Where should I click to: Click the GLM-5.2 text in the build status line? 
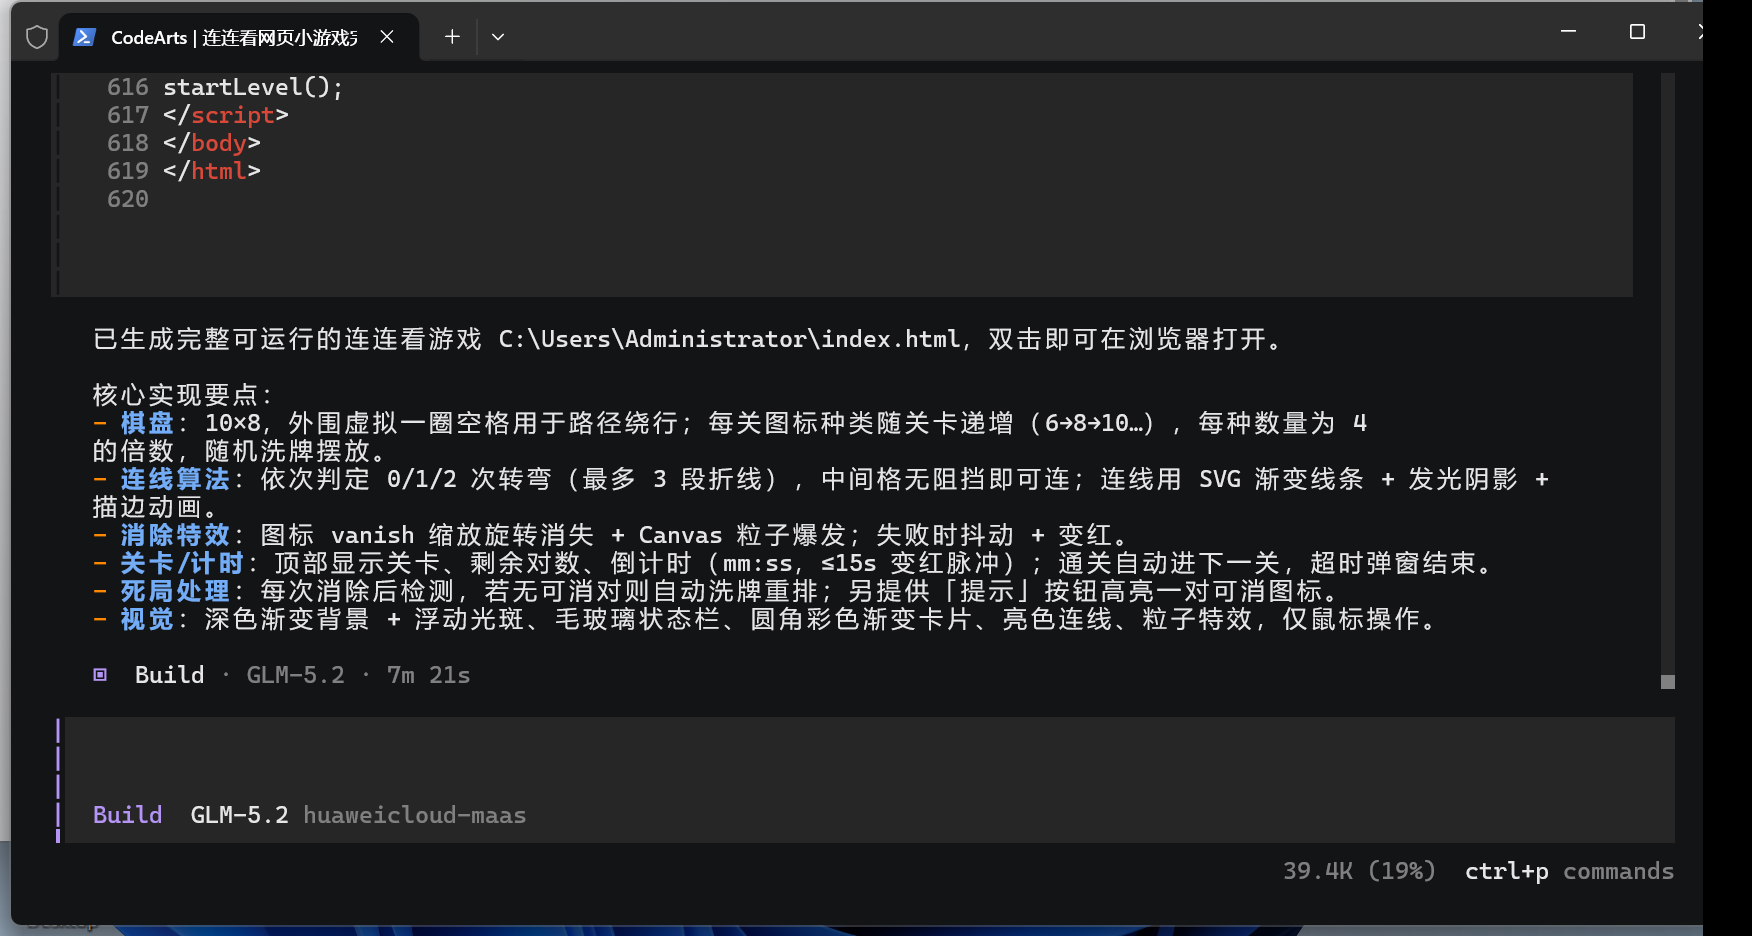click(295, 675)
